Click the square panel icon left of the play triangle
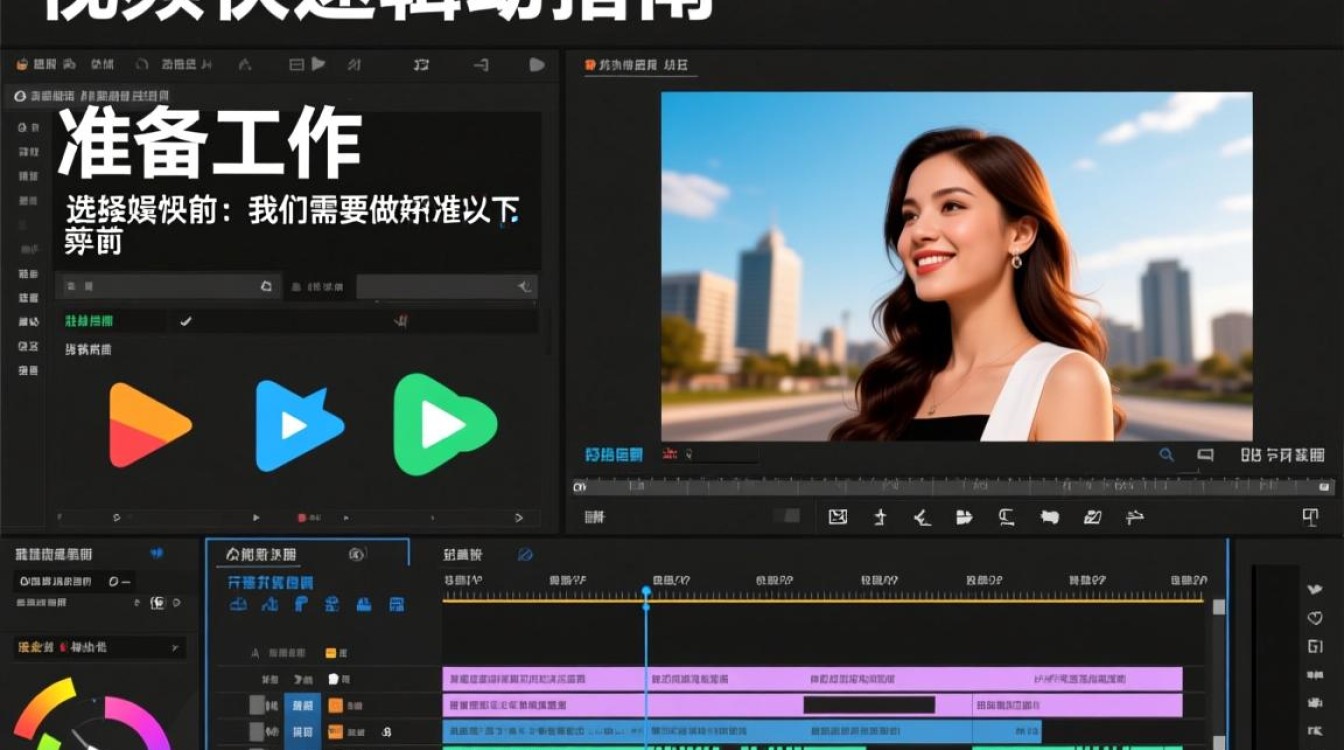Viewport: 1344px width, 750px height. 296,65
